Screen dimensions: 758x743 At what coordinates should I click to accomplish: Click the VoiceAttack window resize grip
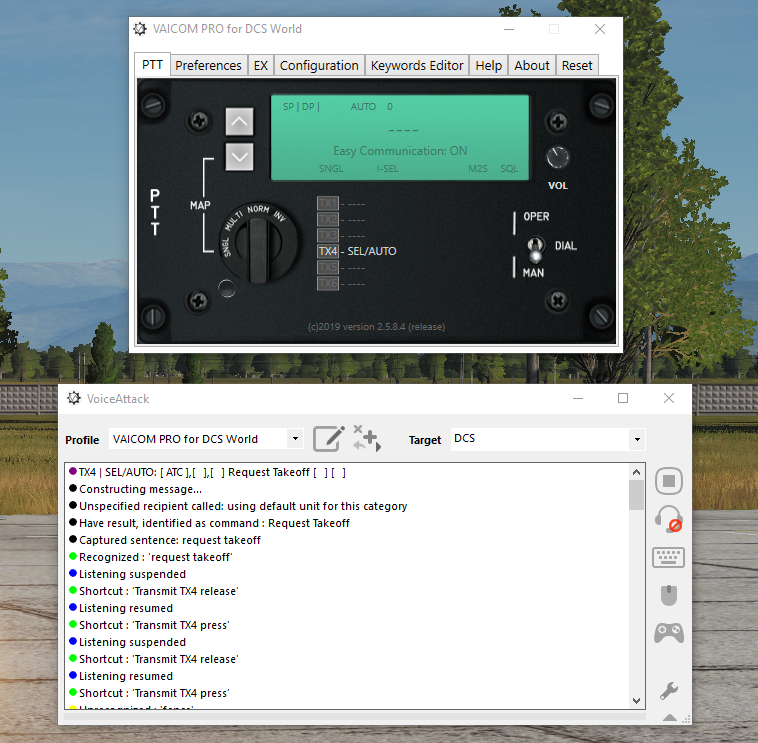[x=686, y=719]
